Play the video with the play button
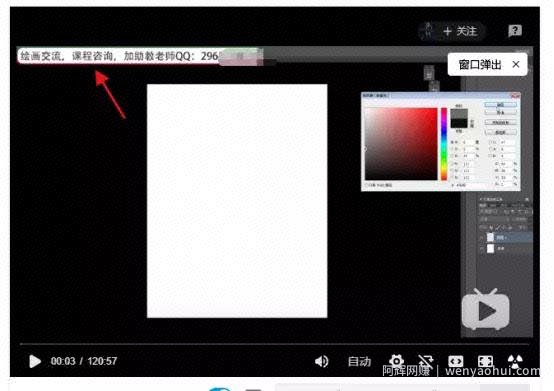Image resolution: width=554 pixels, height=391 pixels. [x=35, y=361]
